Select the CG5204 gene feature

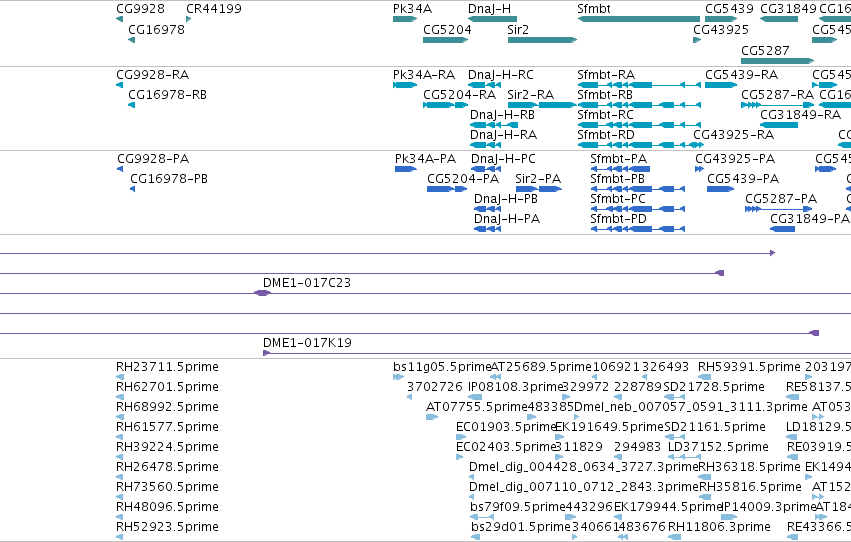446,40
